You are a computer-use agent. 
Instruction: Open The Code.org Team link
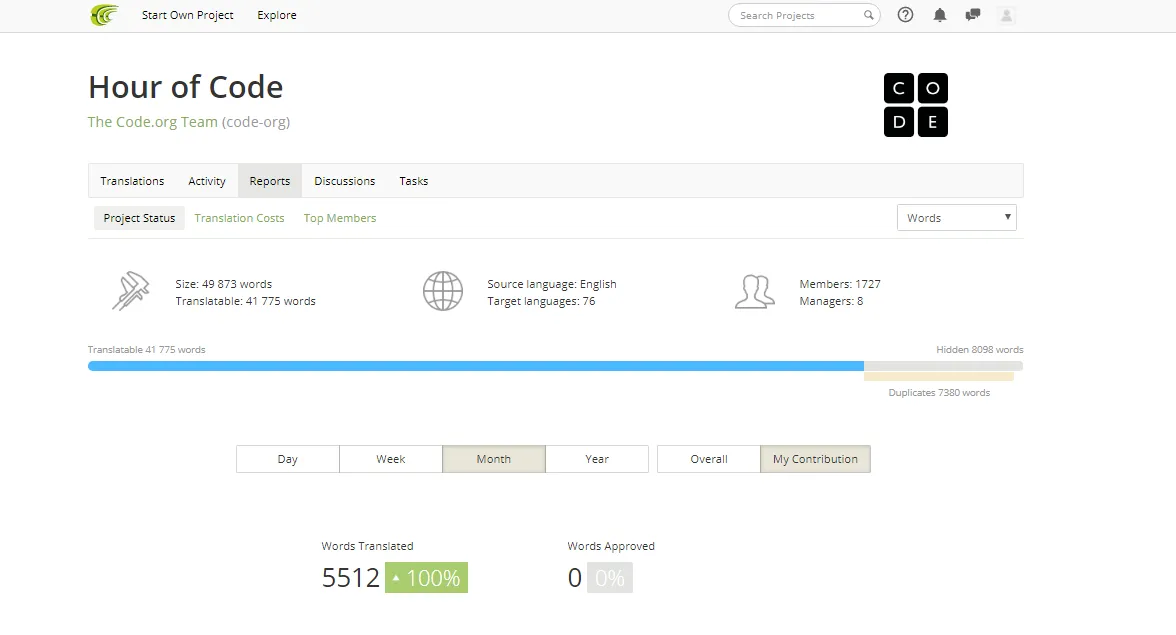coord(152,122)
